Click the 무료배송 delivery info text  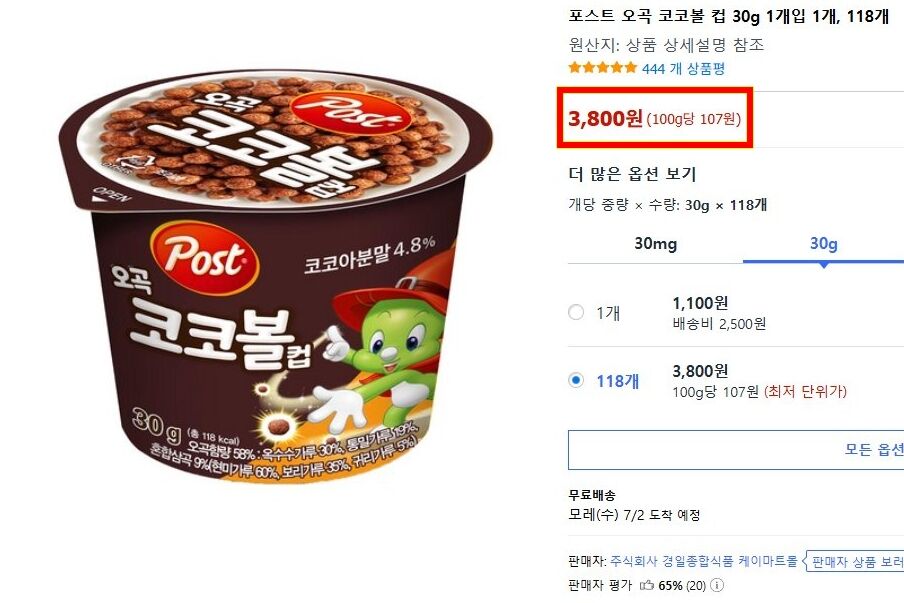tap(592, 495)
